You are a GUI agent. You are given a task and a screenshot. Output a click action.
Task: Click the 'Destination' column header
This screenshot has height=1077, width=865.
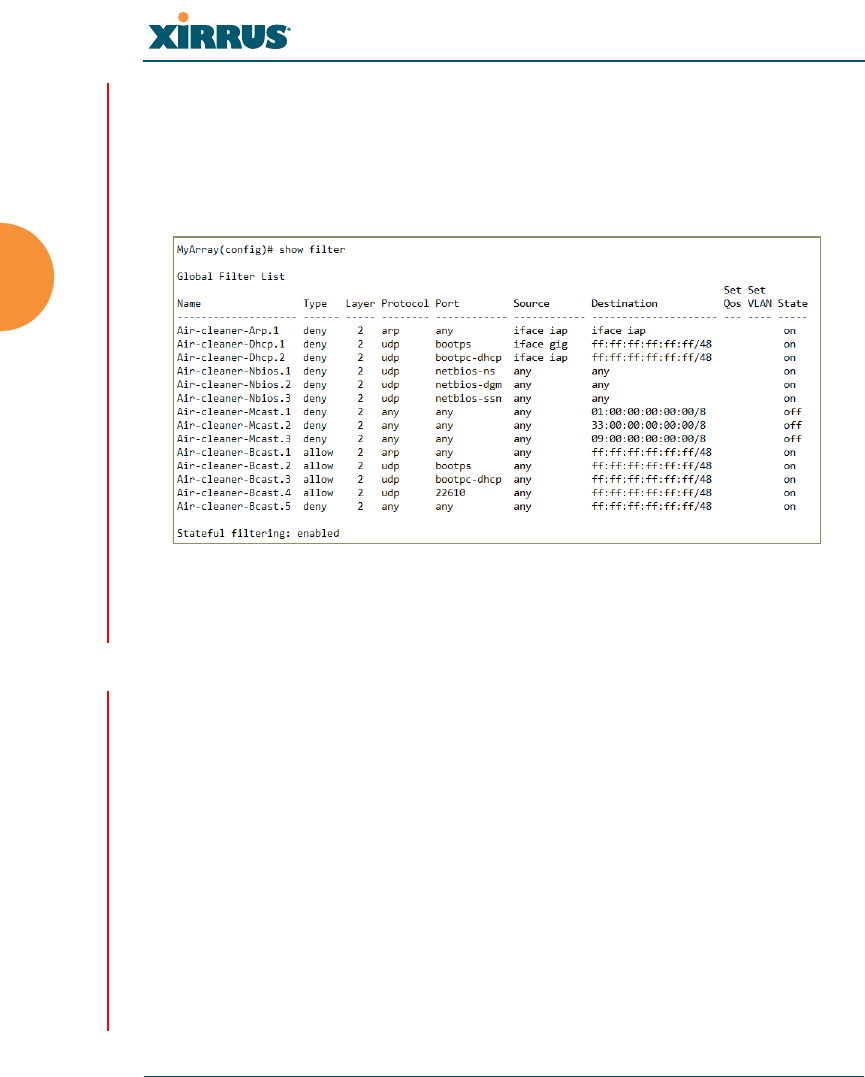(625, 304)
